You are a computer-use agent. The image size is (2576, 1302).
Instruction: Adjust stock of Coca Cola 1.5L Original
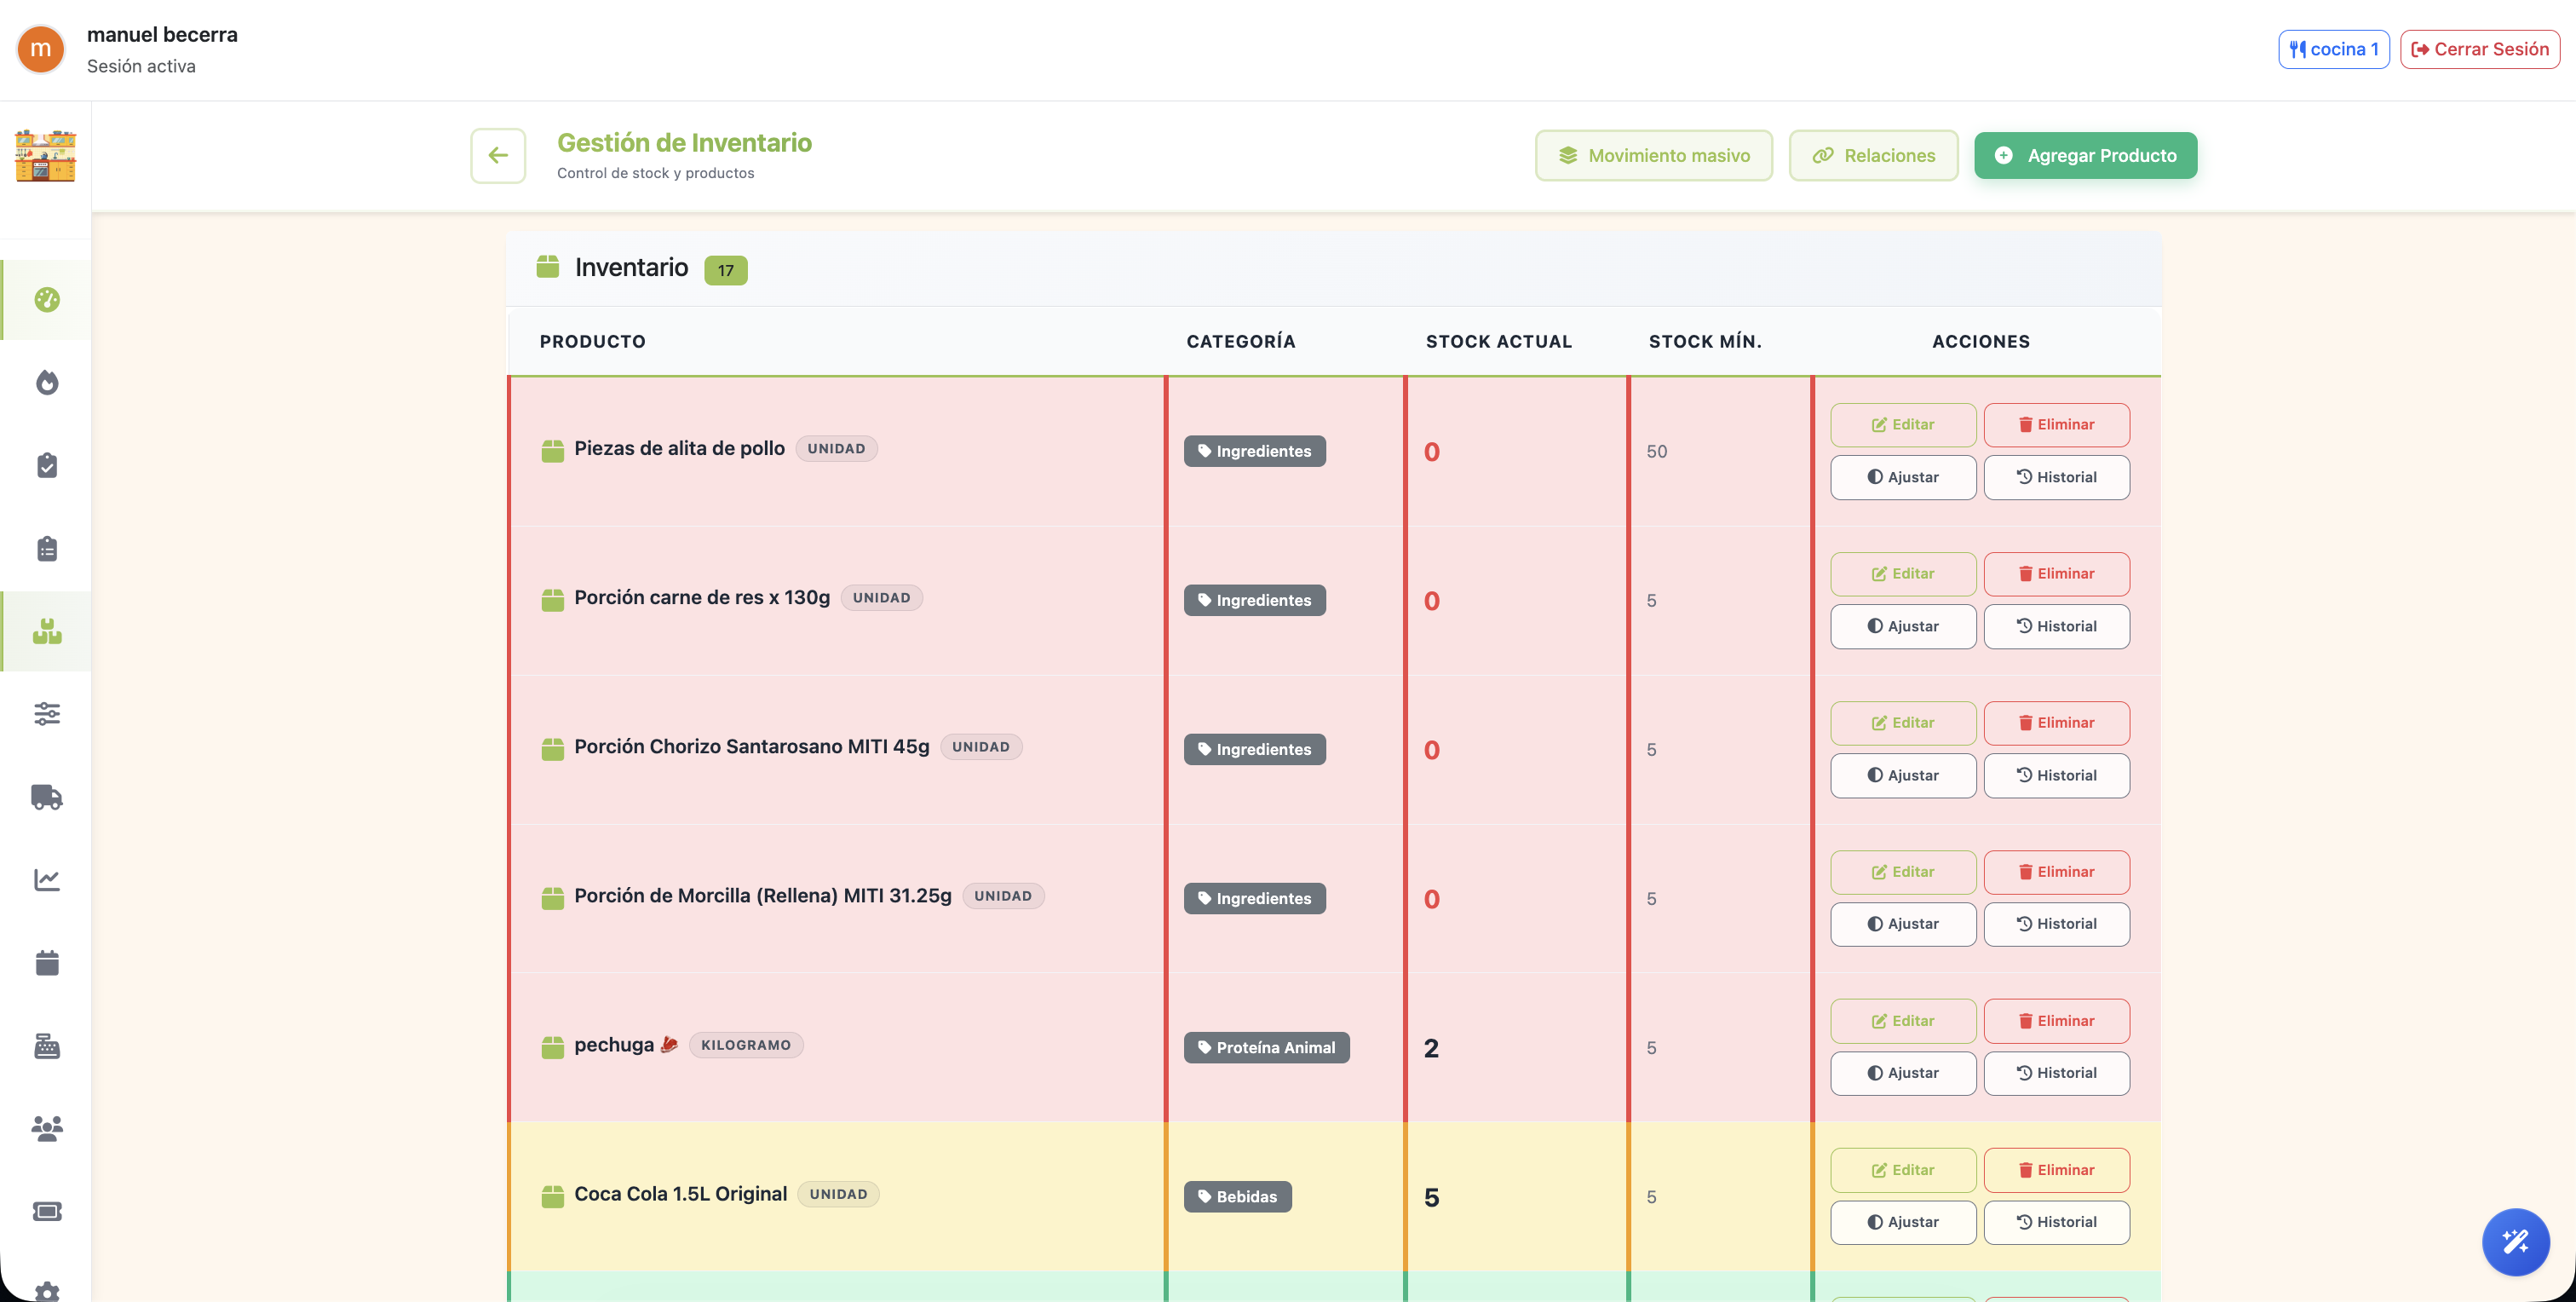[x=1902, y=1222]
